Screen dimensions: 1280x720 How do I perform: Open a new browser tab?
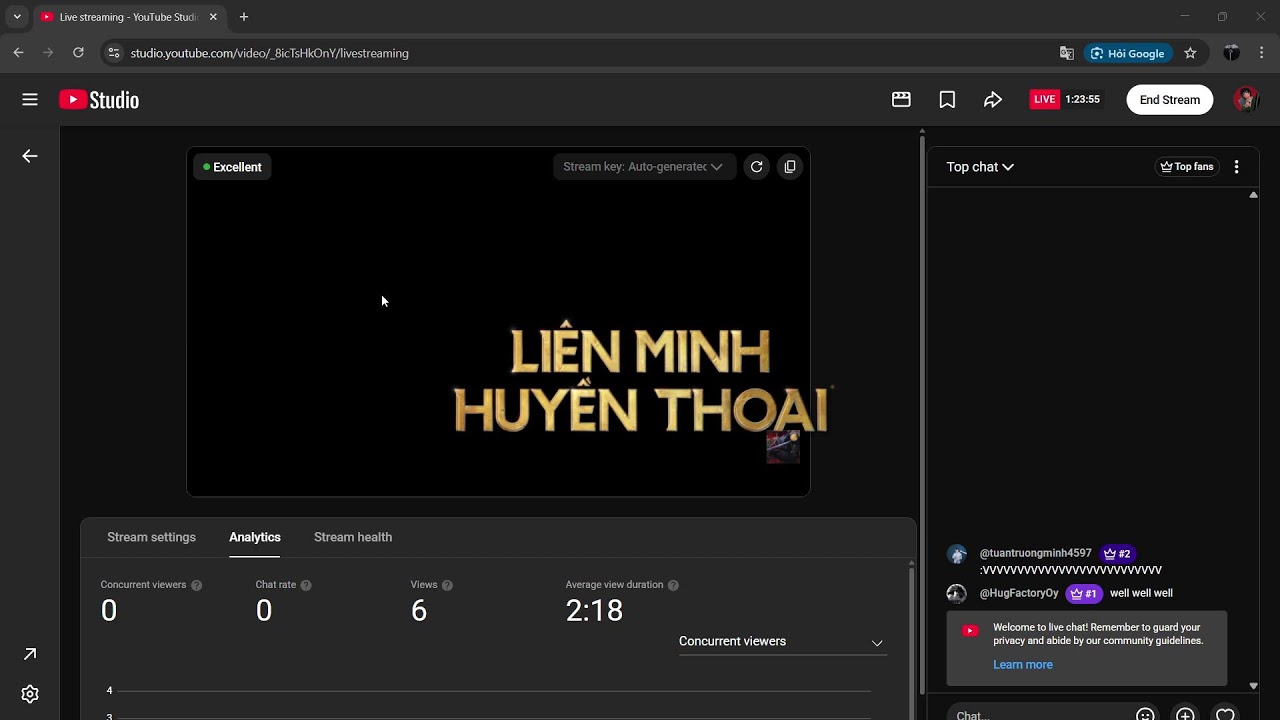pos(243,17)
